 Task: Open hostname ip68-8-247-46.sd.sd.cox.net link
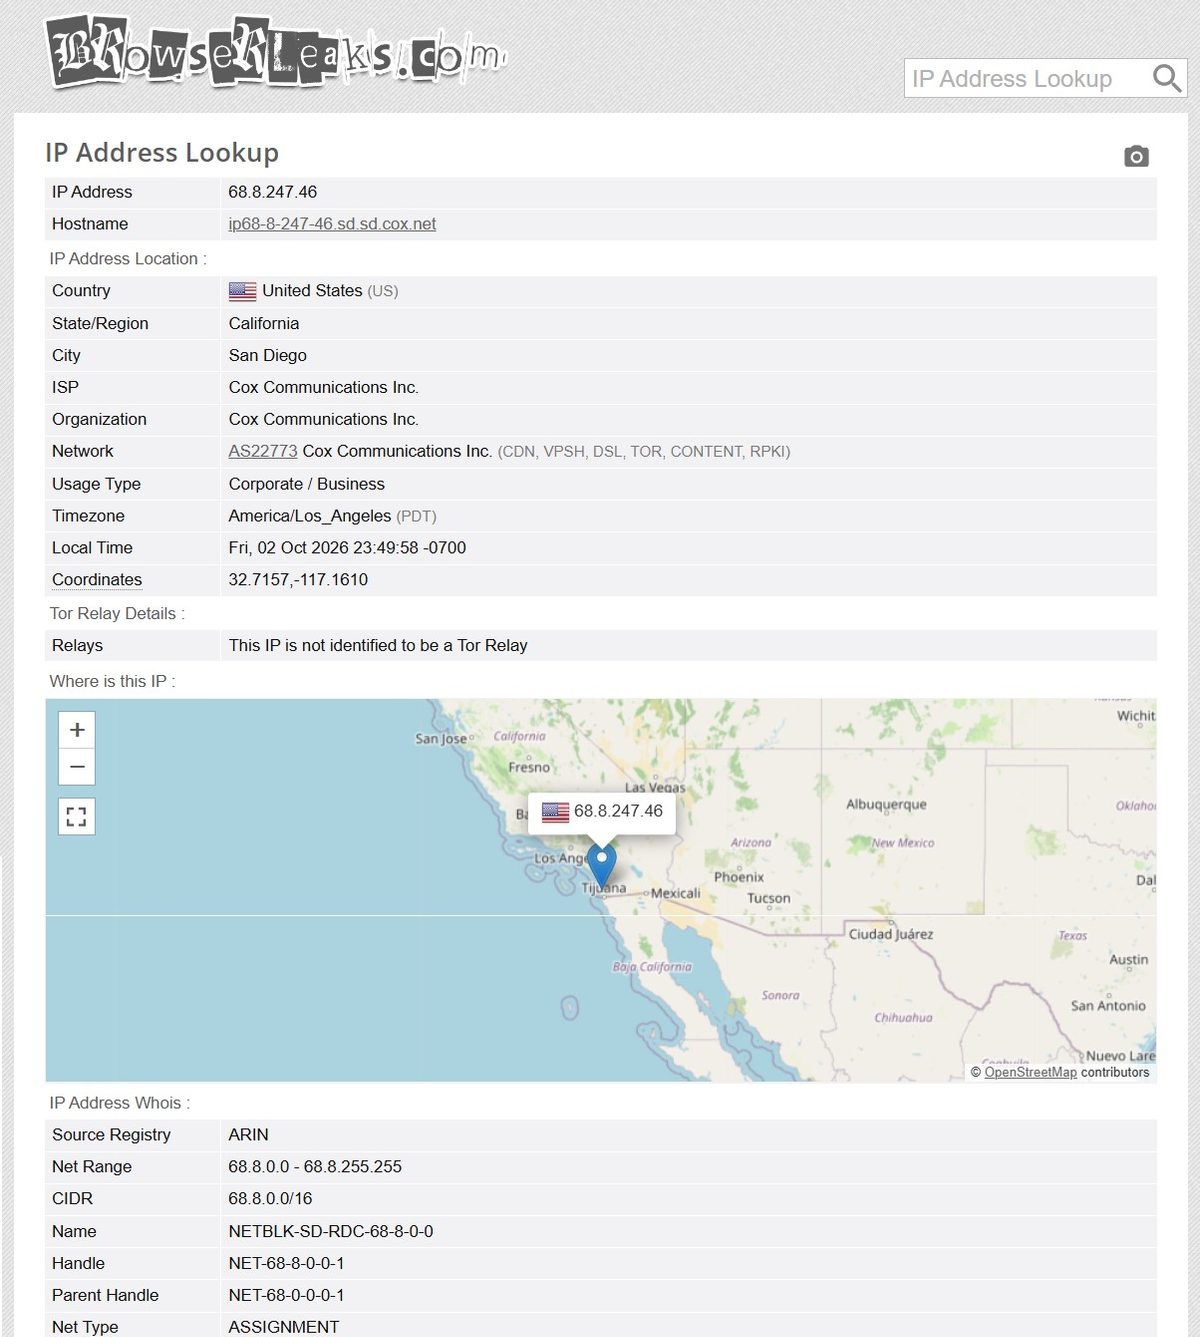click(x=332, y=224)
